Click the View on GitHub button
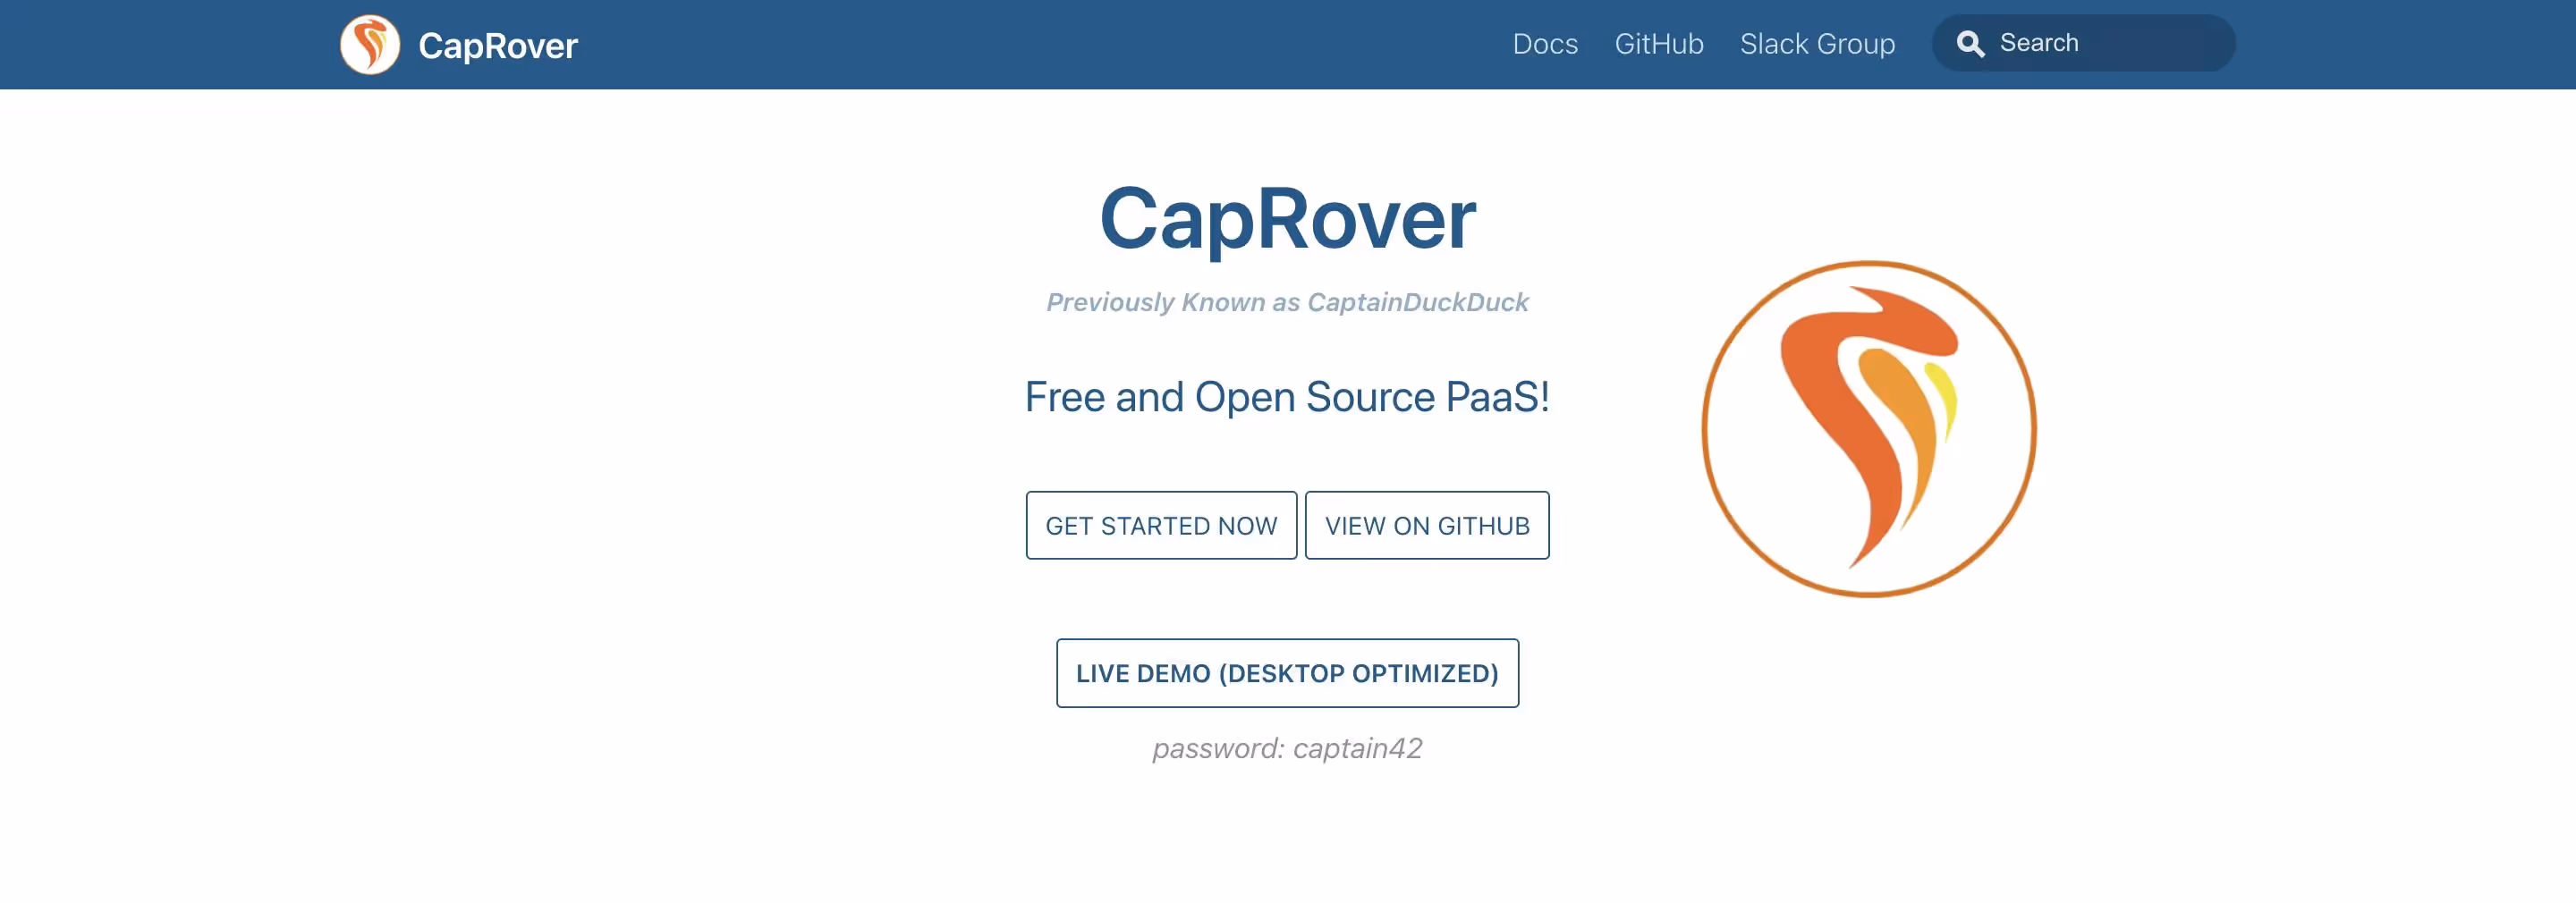 pyautogui.click(x=1427, y=525)
